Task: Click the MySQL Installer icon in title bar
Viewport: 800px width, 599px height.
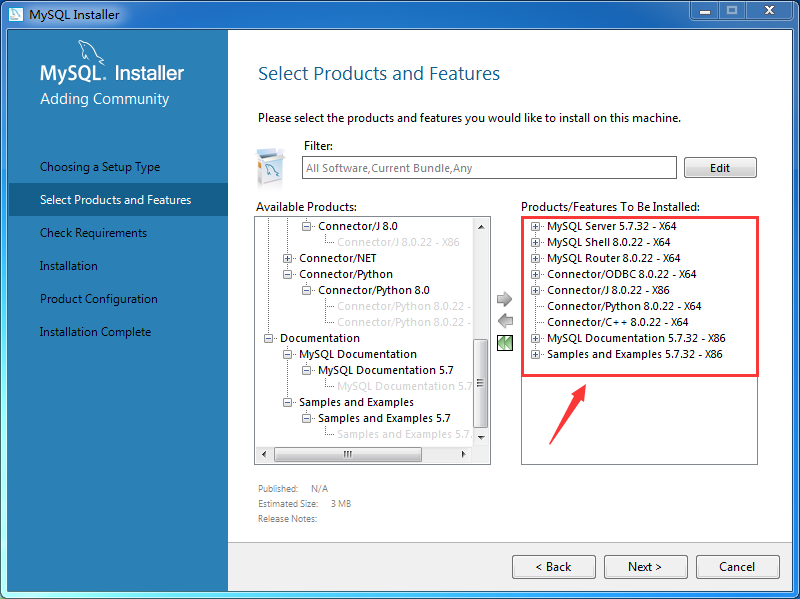Action: tap(16, 14)
